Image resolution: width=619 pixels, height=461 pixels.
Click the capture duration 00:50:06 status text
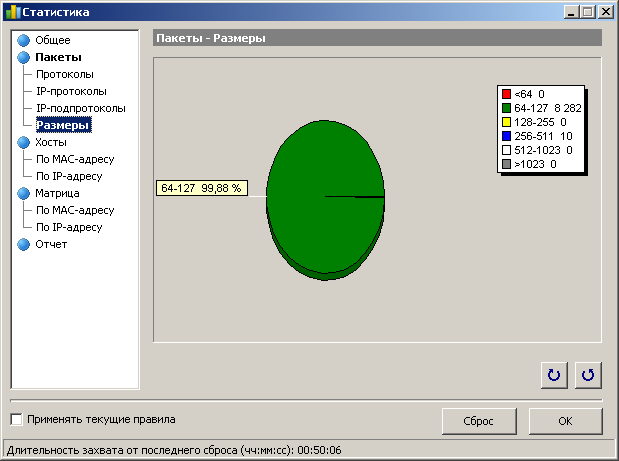tap(319, 450)
